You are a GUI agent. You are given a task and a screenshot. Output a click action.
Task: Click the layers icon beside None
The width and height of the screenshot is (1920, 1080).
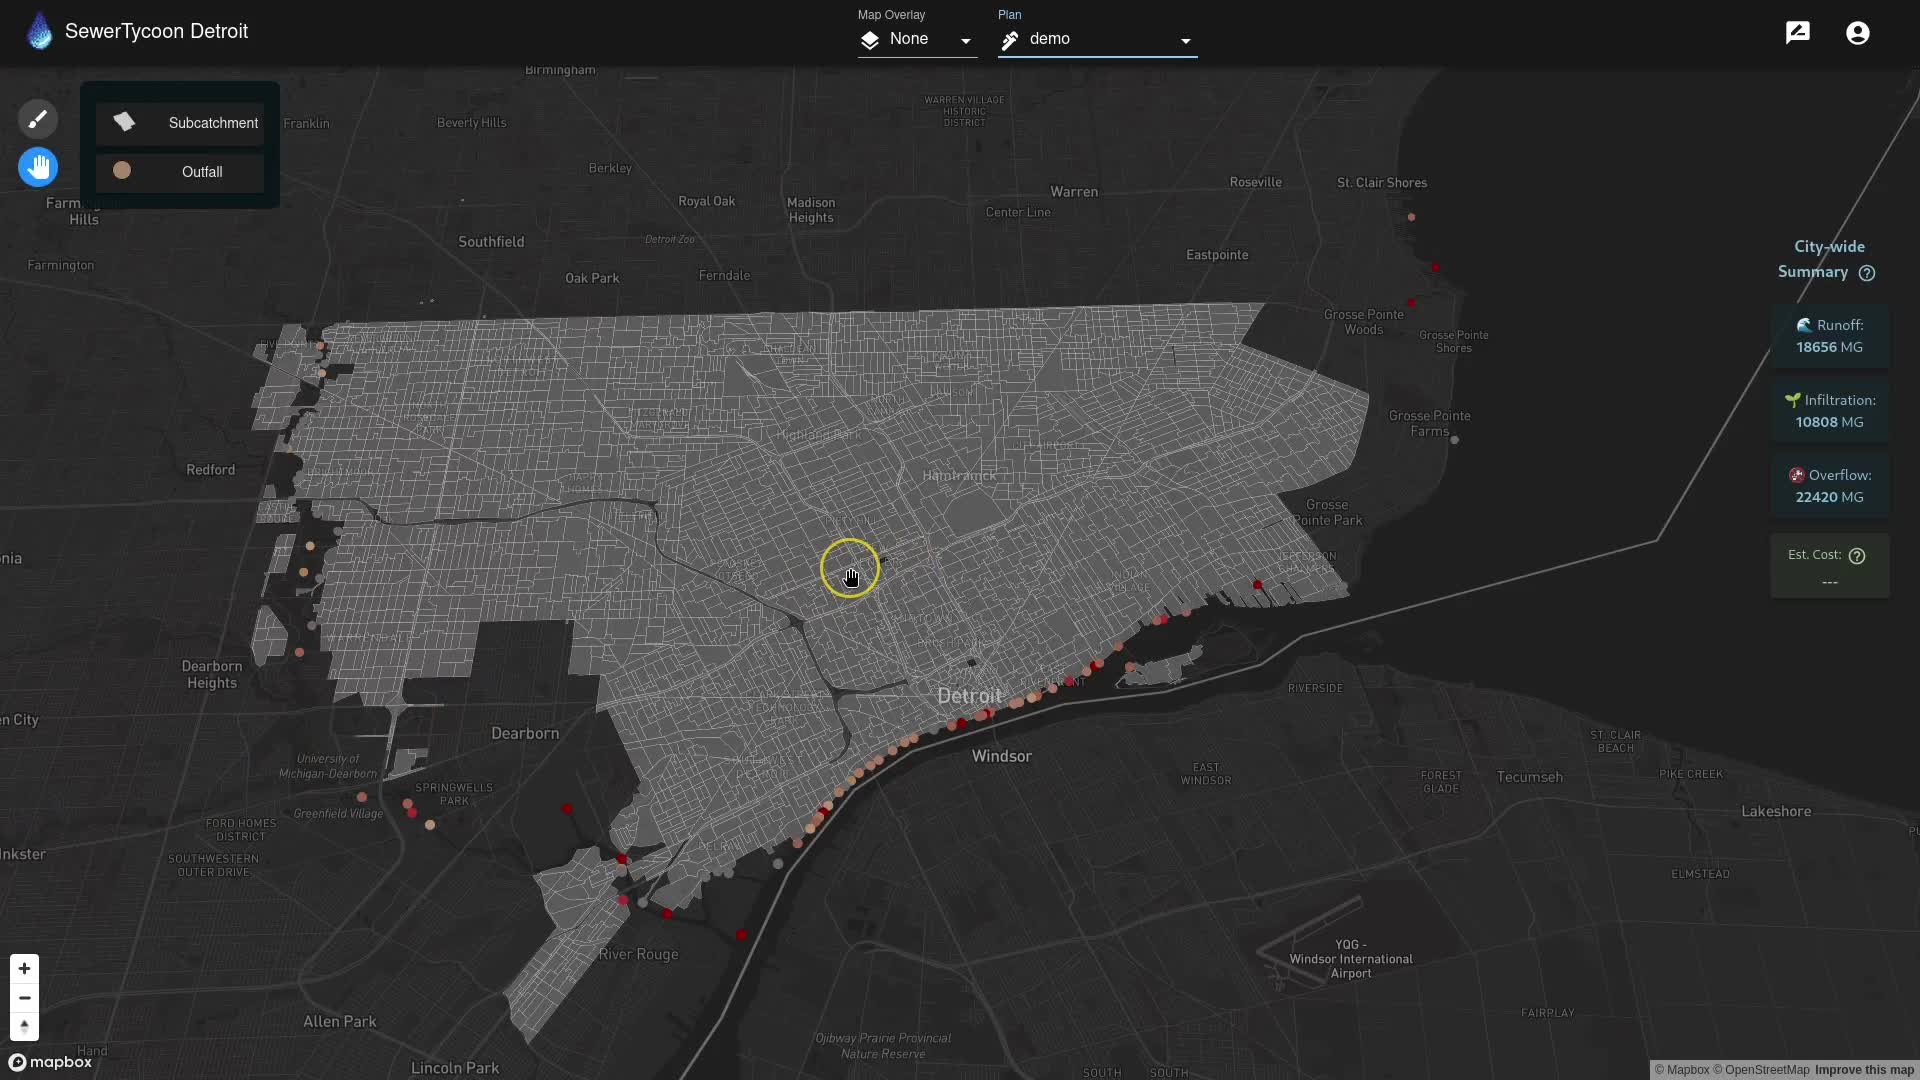pos(869,40)
